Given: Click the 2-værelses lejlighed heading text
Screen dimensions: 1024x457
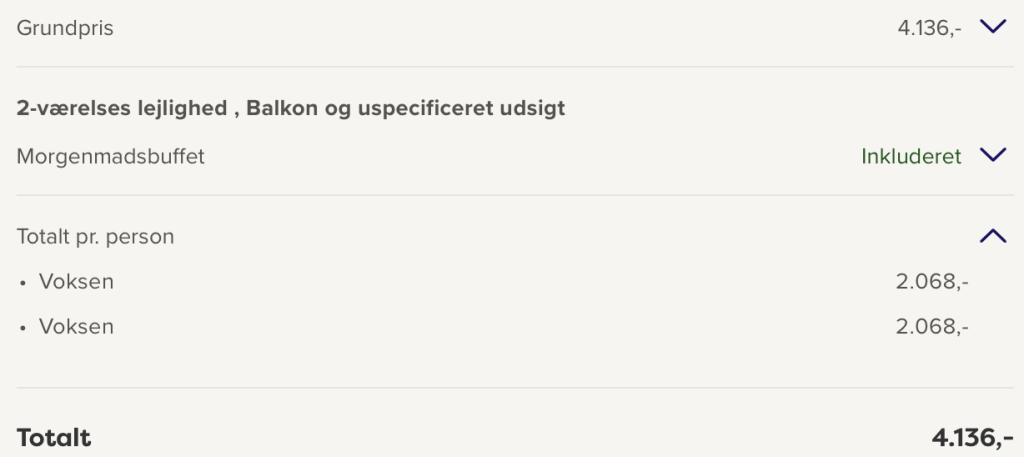Looking at the screenshot, I should point(121,108).
